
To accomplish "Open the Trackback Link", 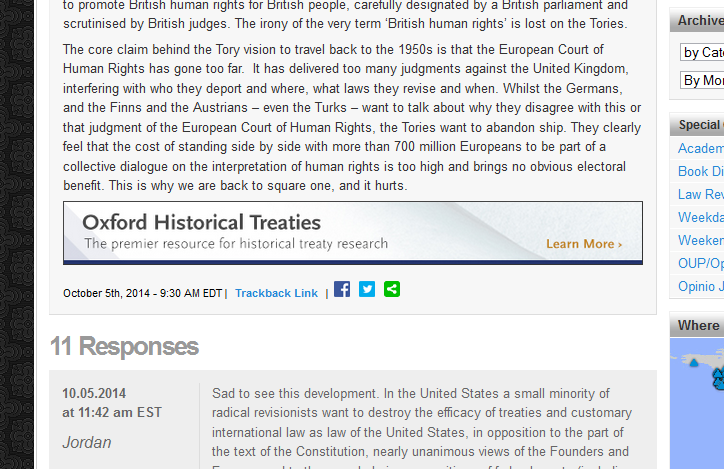I will [276, 293].
